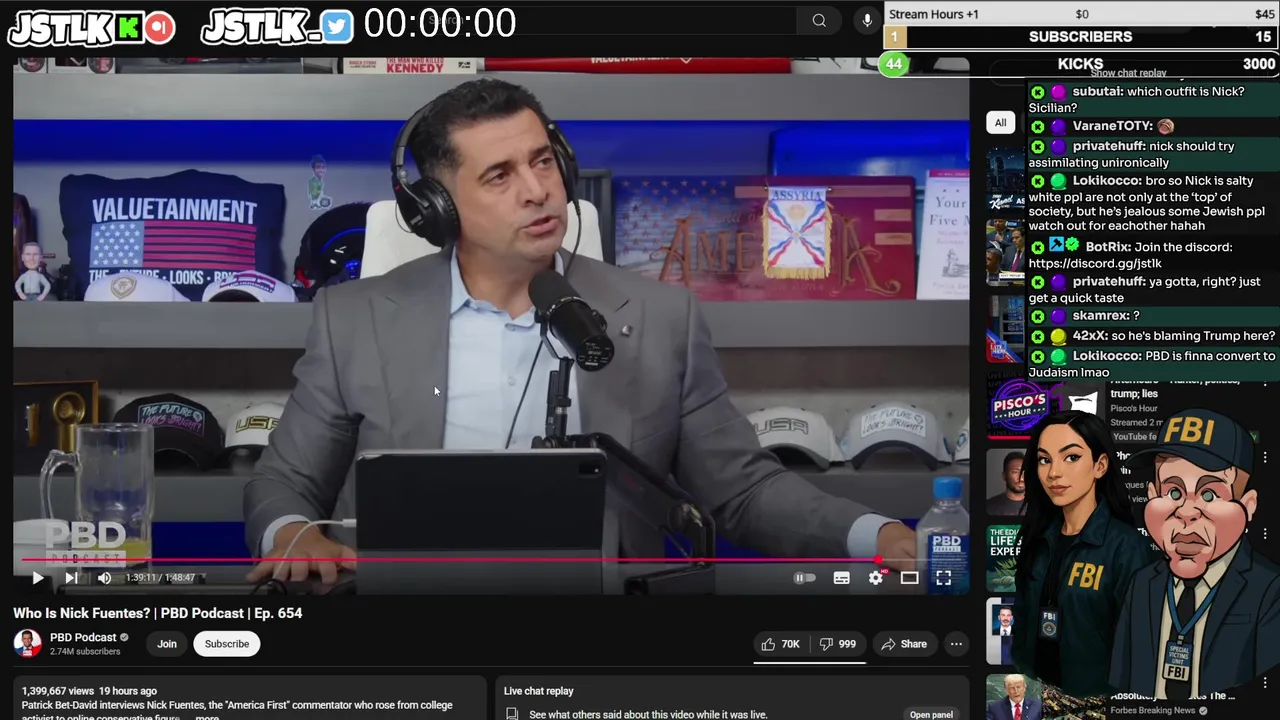This screenshot has height=720, width=1280.
Task: Toggle the autoplay switch
Action: coord(805,577)
